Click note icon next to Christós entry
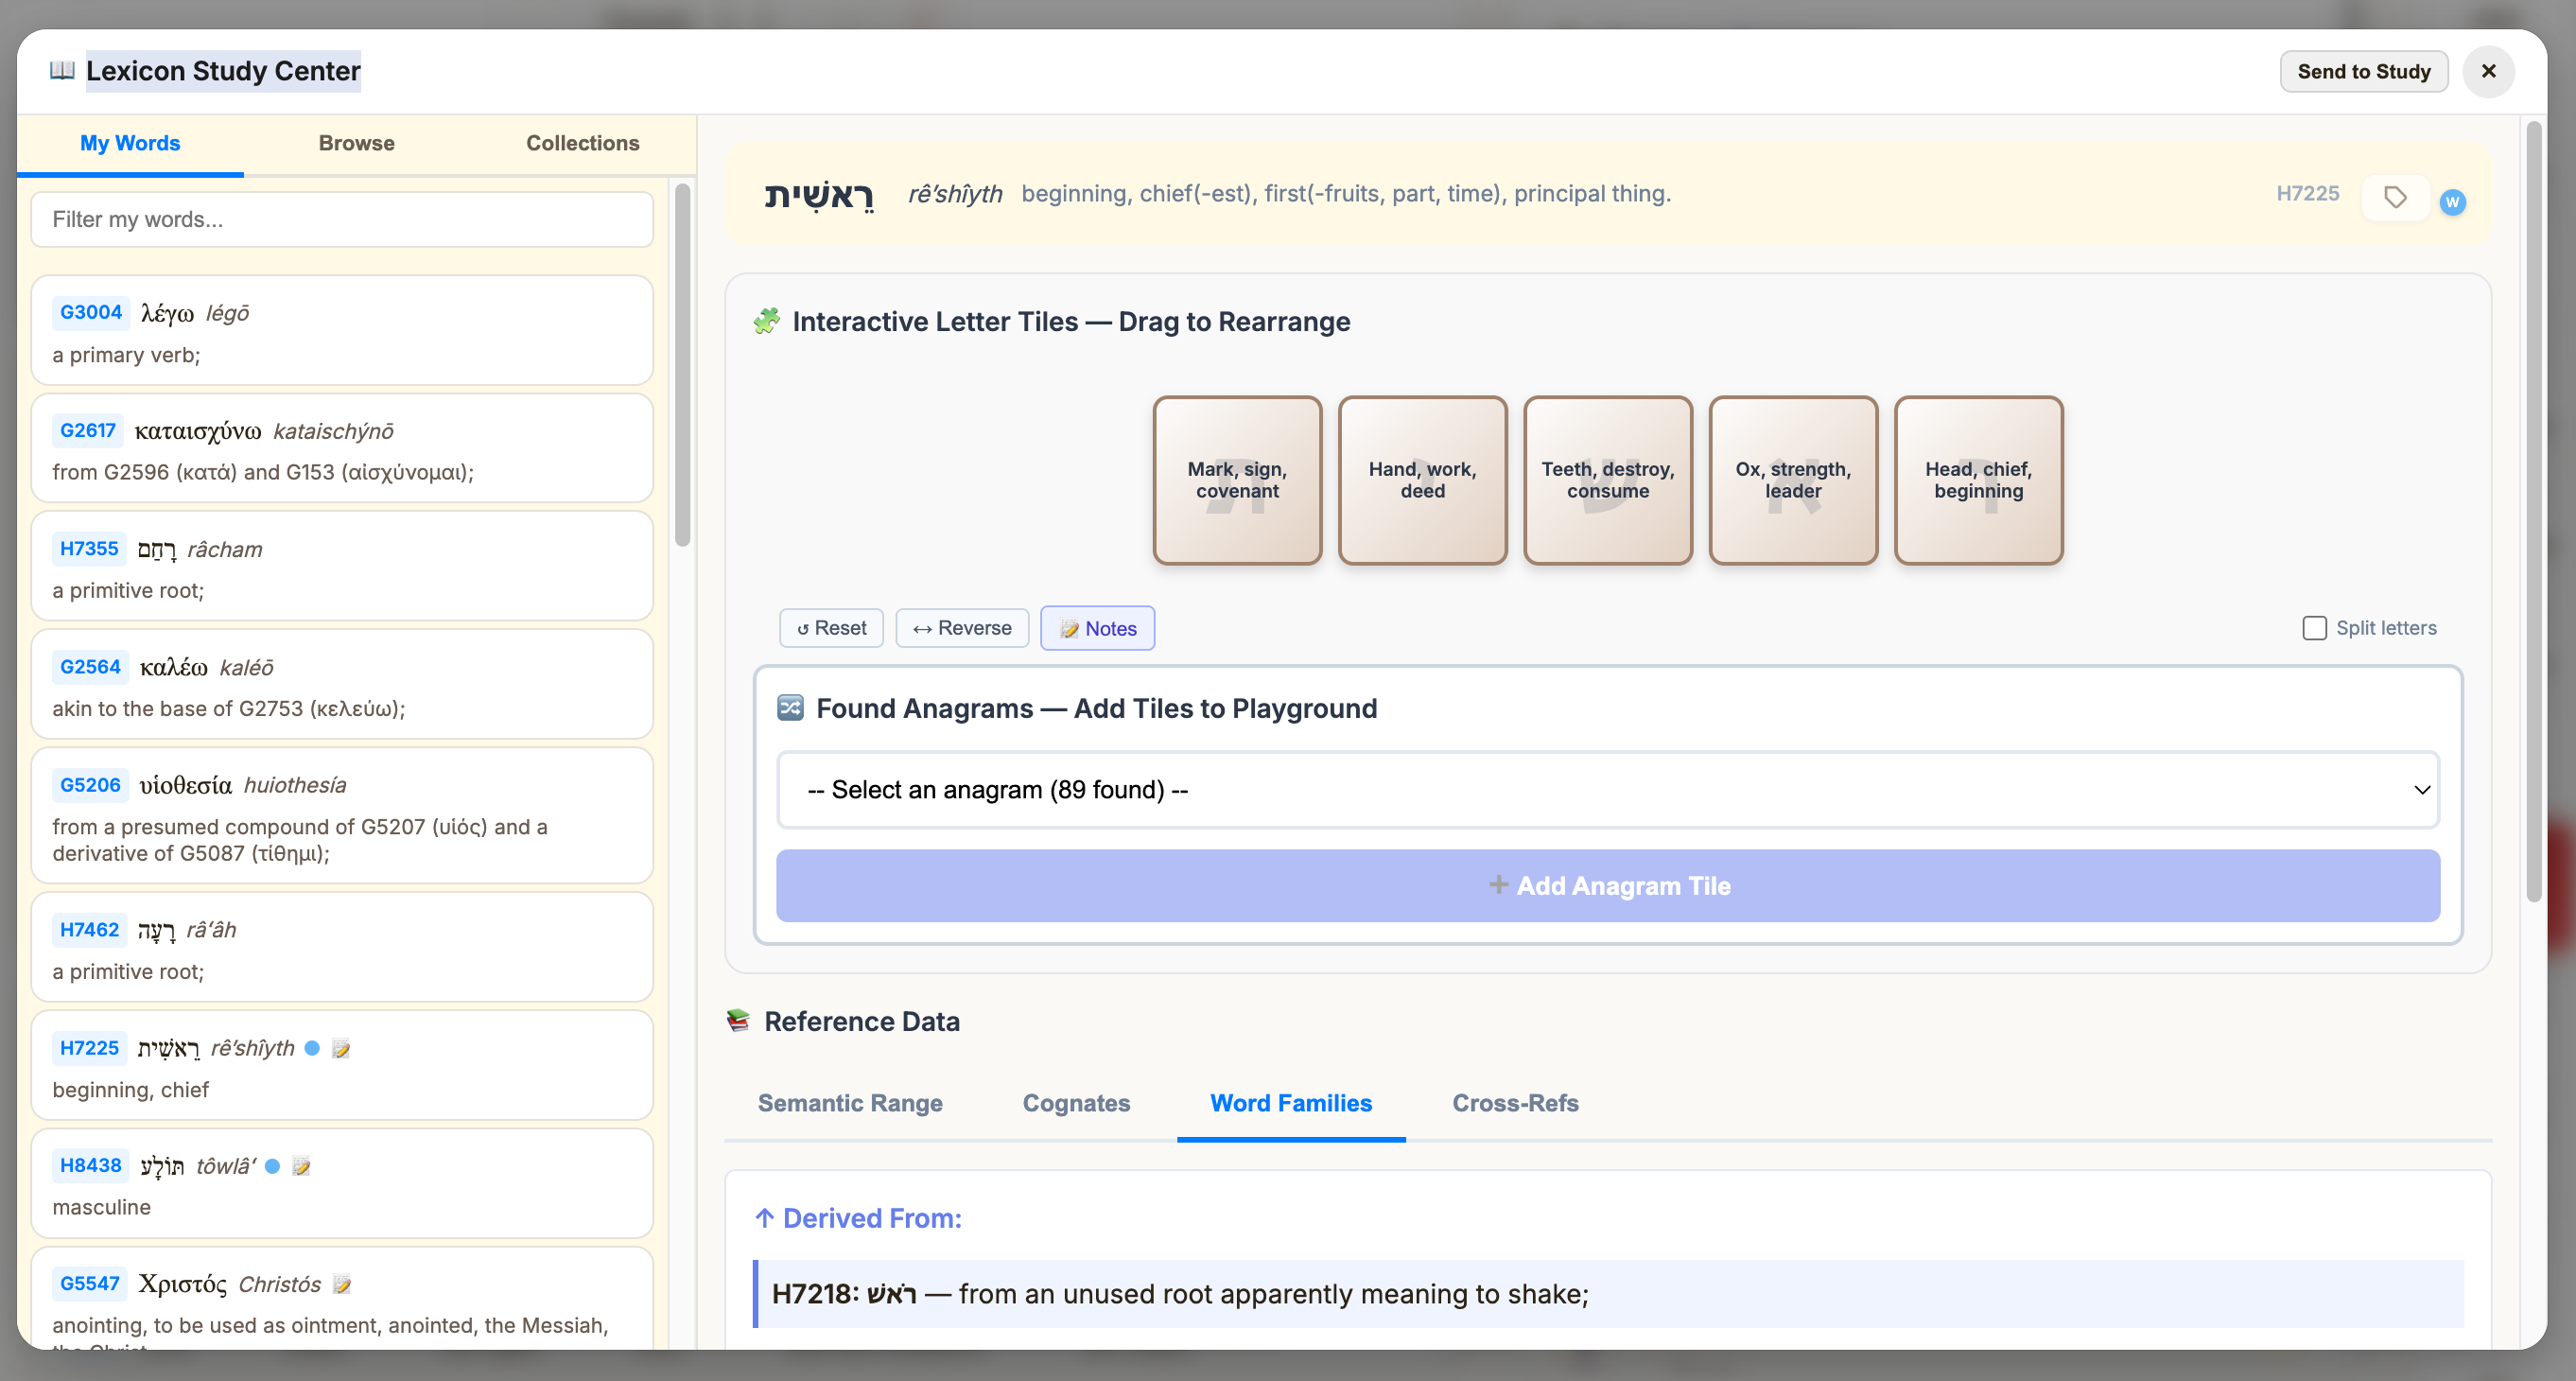 click(x=342, y=1284)
